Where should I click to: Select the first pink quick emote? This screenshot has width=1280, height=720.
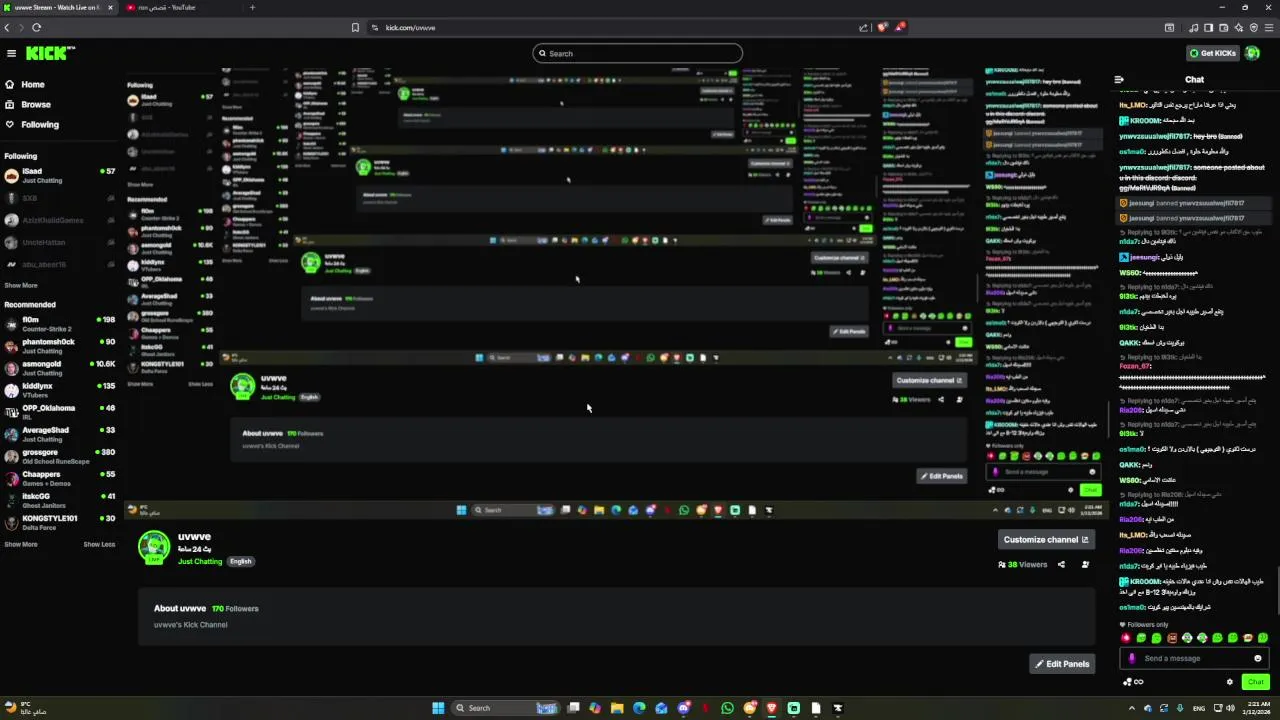click(1126, 638)
